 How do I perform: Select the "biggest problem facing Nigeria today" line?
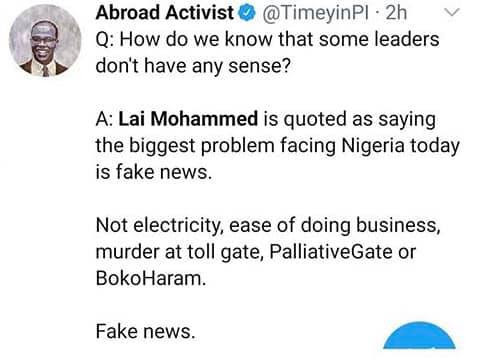click(278, 146)
